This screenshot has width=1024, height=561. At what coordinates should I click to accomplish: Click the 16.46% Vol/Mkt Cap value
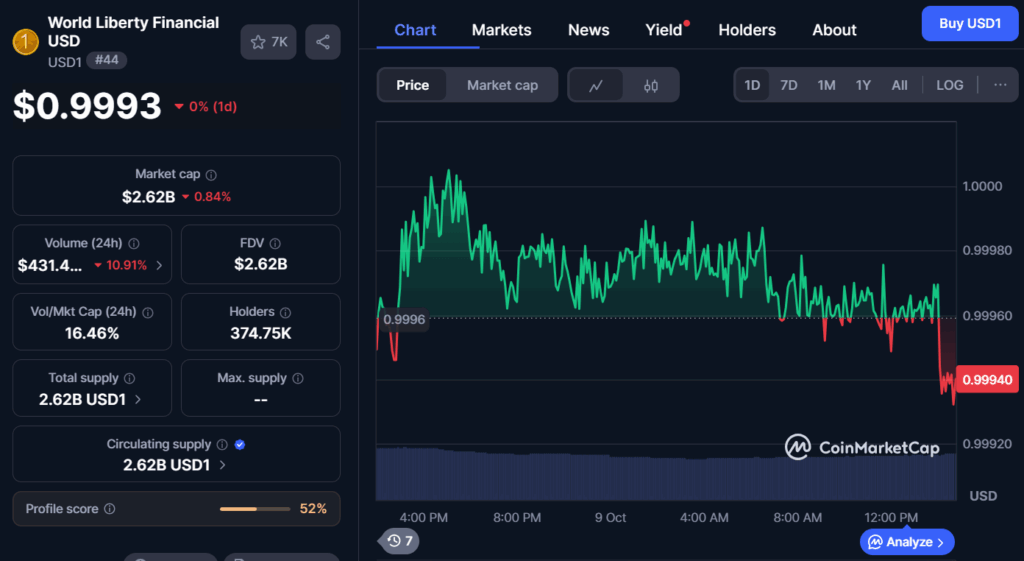pyautogui.click(x=92, y=334)
